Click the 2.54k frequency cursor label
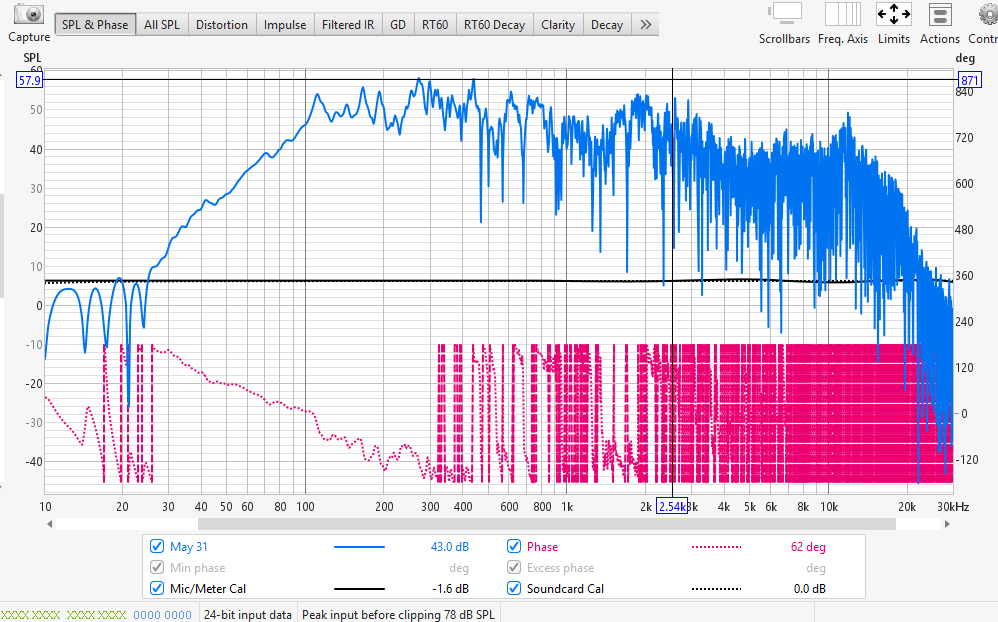998x622 pixels. [671, 506]
